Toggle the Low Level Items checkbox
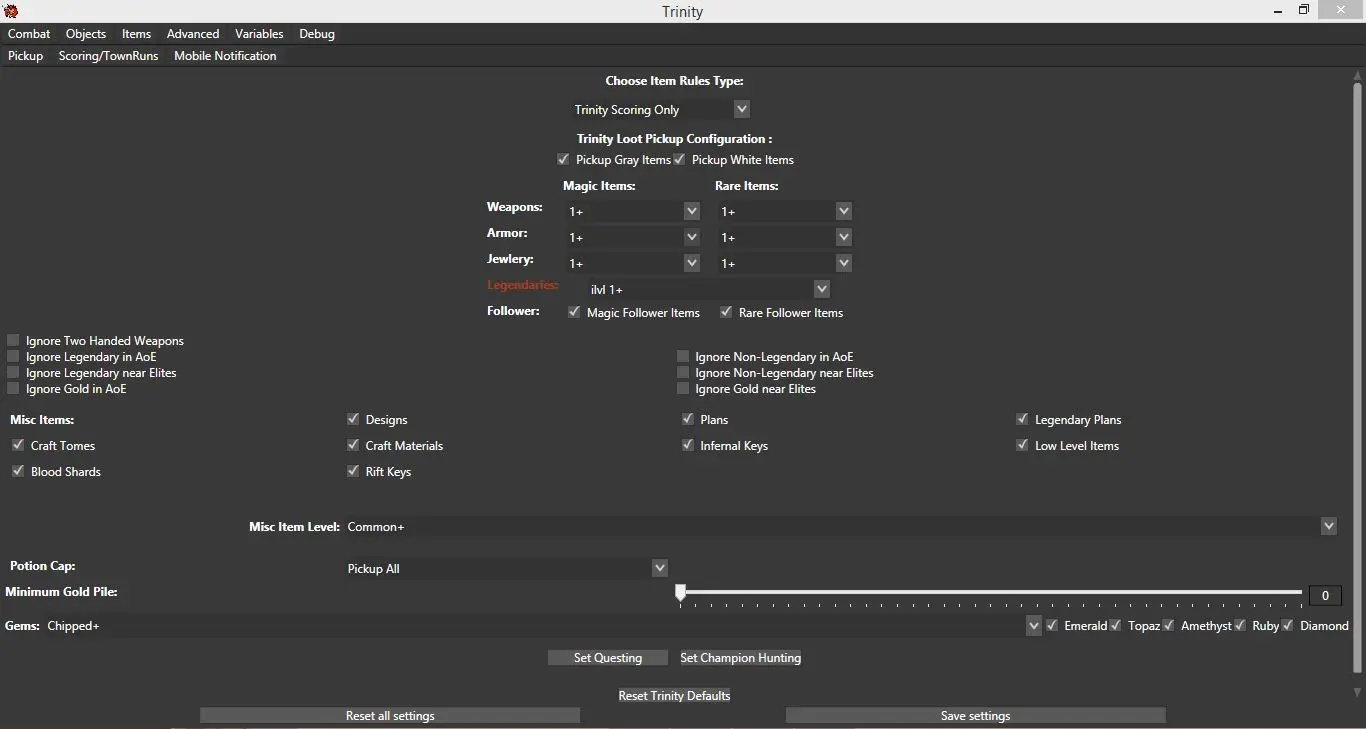Image resolution: width=1366 pixels, height=729 pixels. click(x=1022, y=445)
